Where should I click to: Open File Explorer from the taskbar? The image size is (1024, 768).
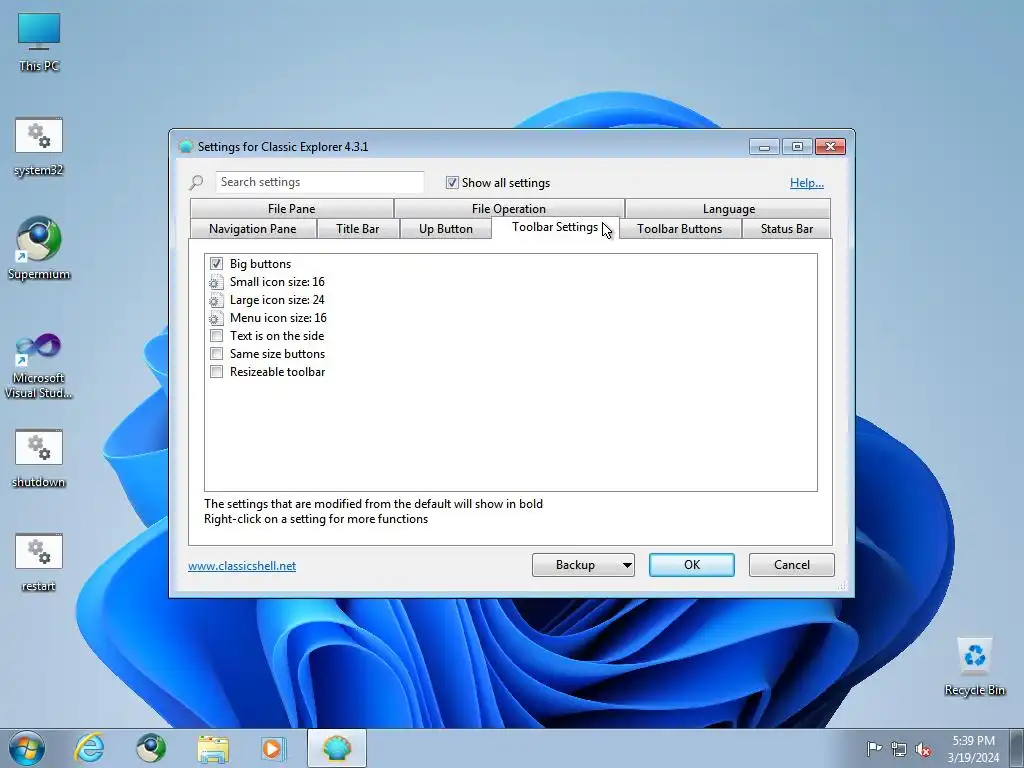coord(213,748)
